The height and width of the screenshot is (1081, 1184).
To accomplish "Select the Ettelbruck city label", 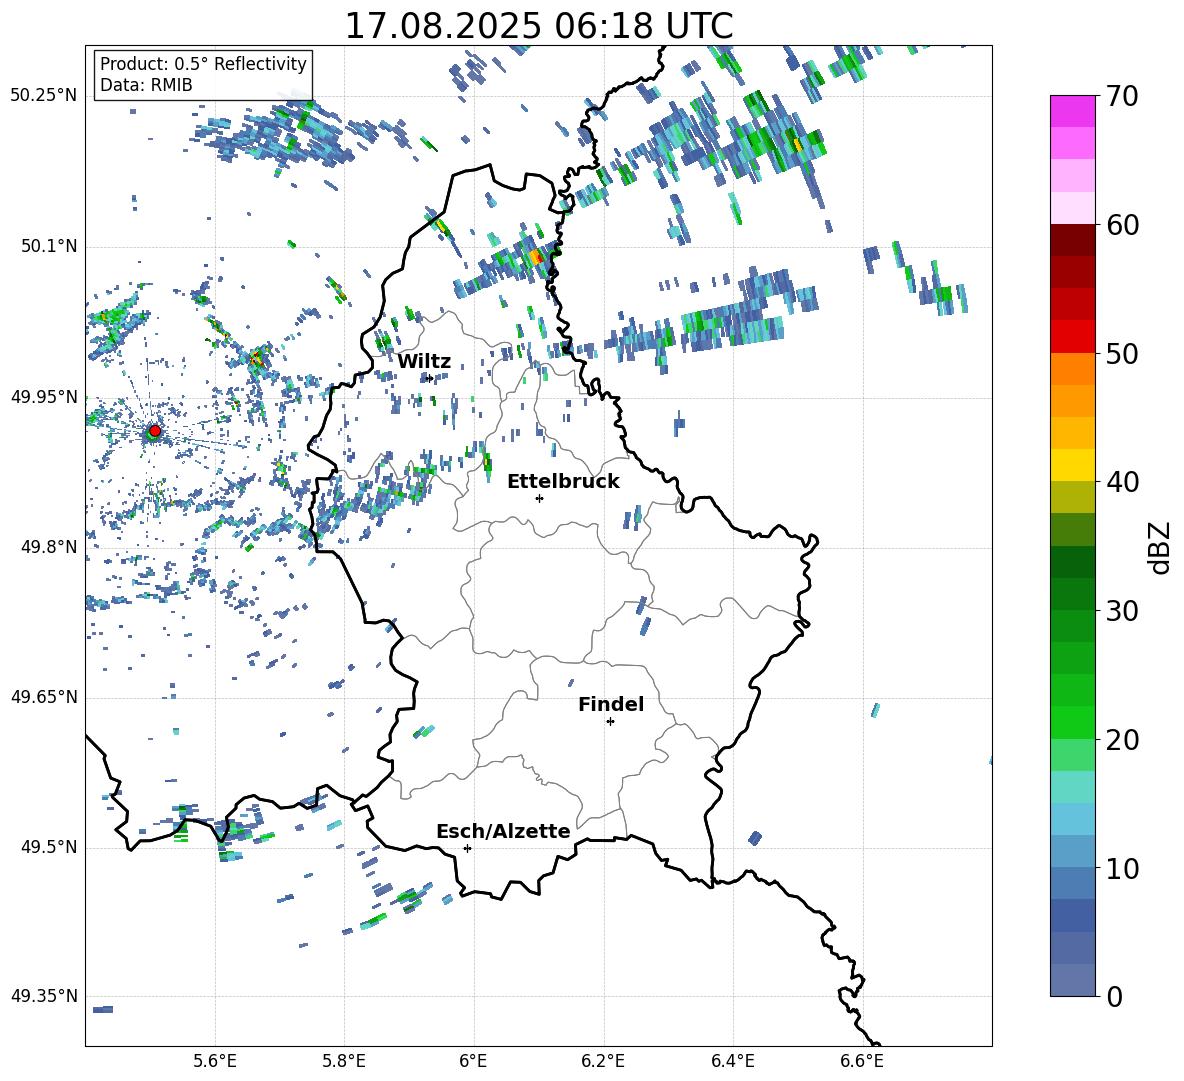I will coord(563,482).
